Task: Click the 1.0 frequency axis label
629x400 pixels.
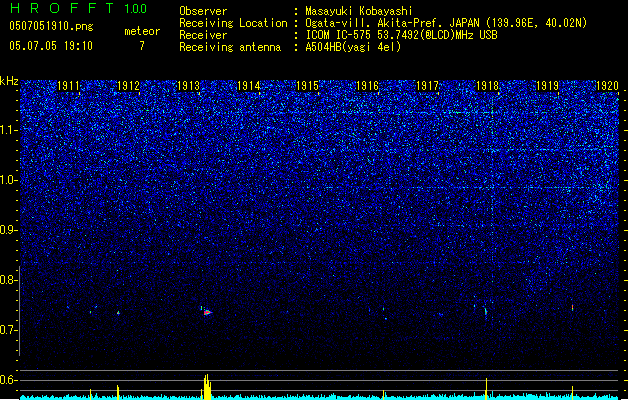Action: [x=9, y=180]
